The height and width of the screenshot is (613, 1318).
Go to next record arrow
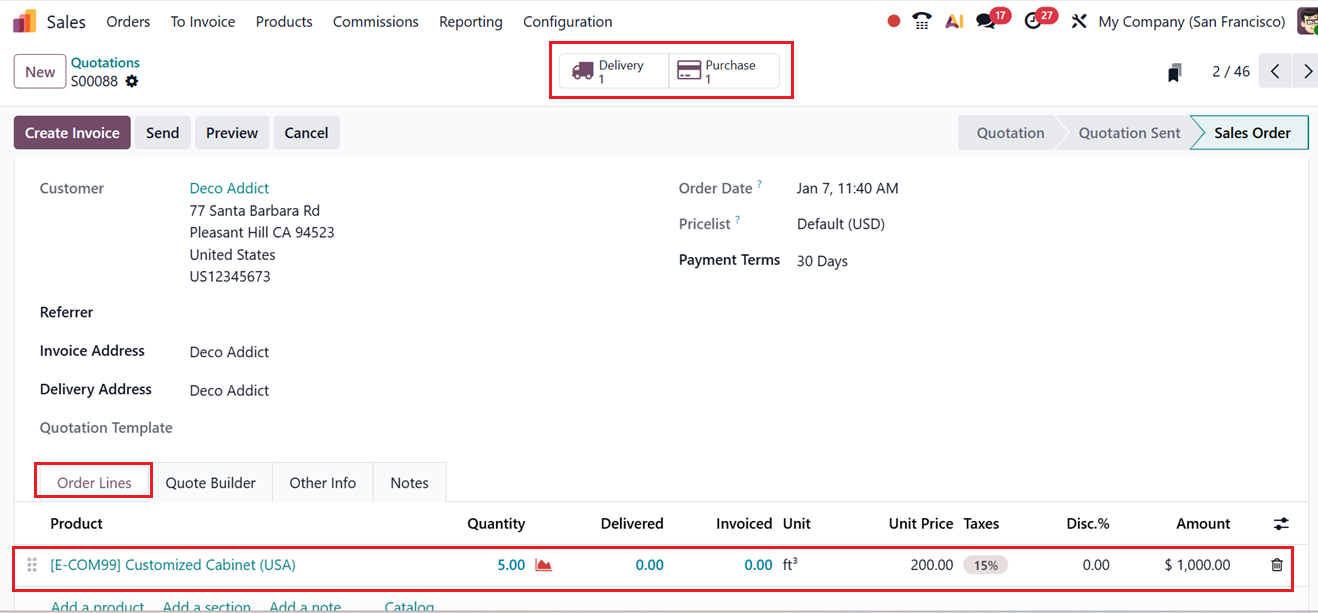pos(1306,71)
